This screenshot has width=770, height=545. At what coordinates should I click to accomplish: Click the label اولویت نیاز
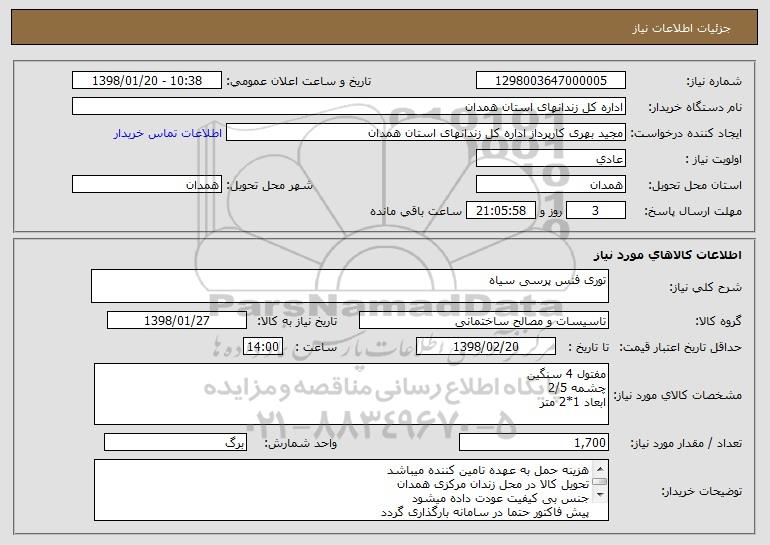click(x=714, y=160)
